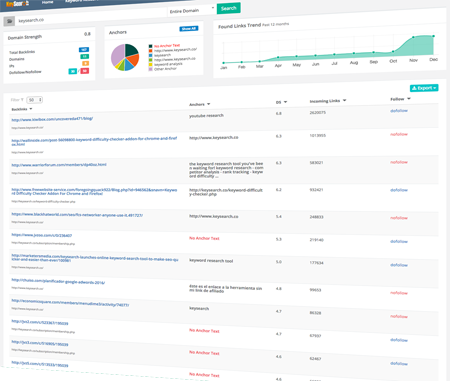Image resolution: width=450 pixels, height=381 pixels.
Task: Click the teal Dofollow count badge
Action: [72, 71]
